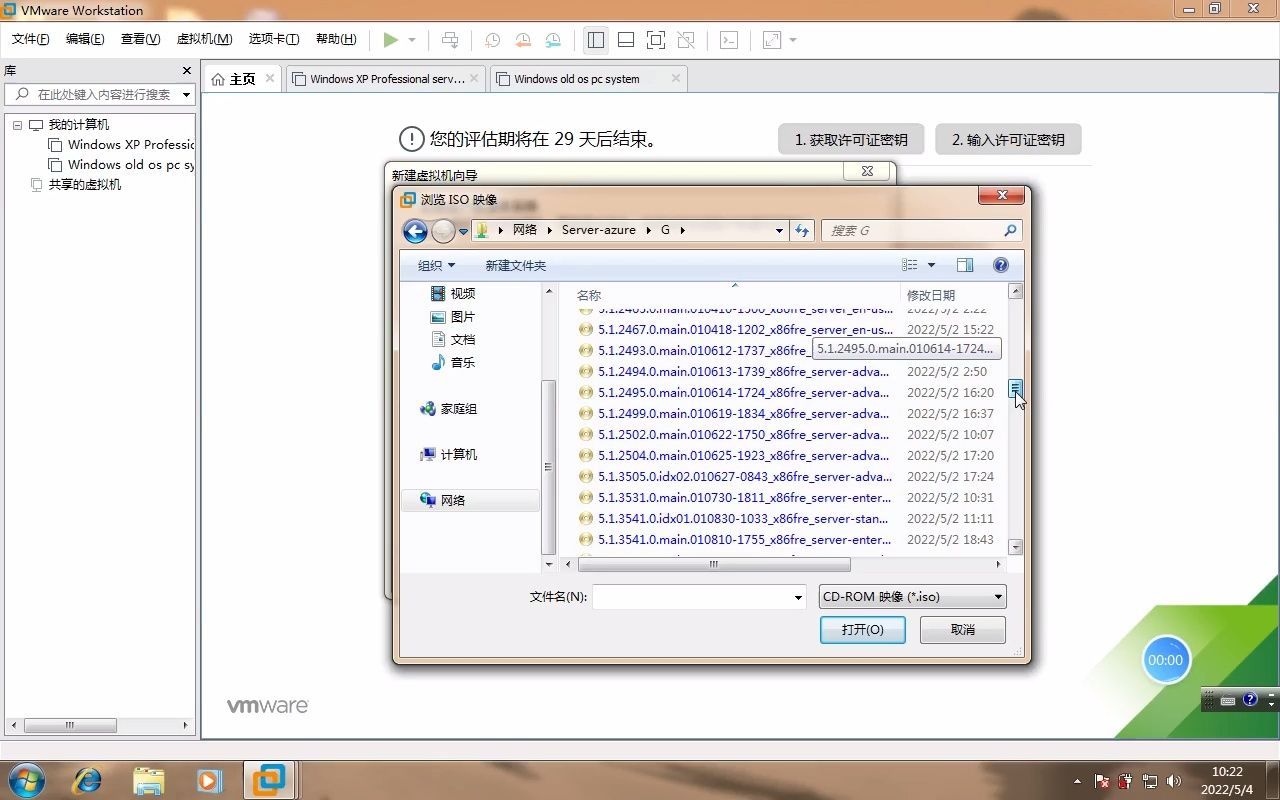The height and width of the screenshot is (800, 1280).
Task: Open the 编辑(E) menu
Action: coord(85,39)
